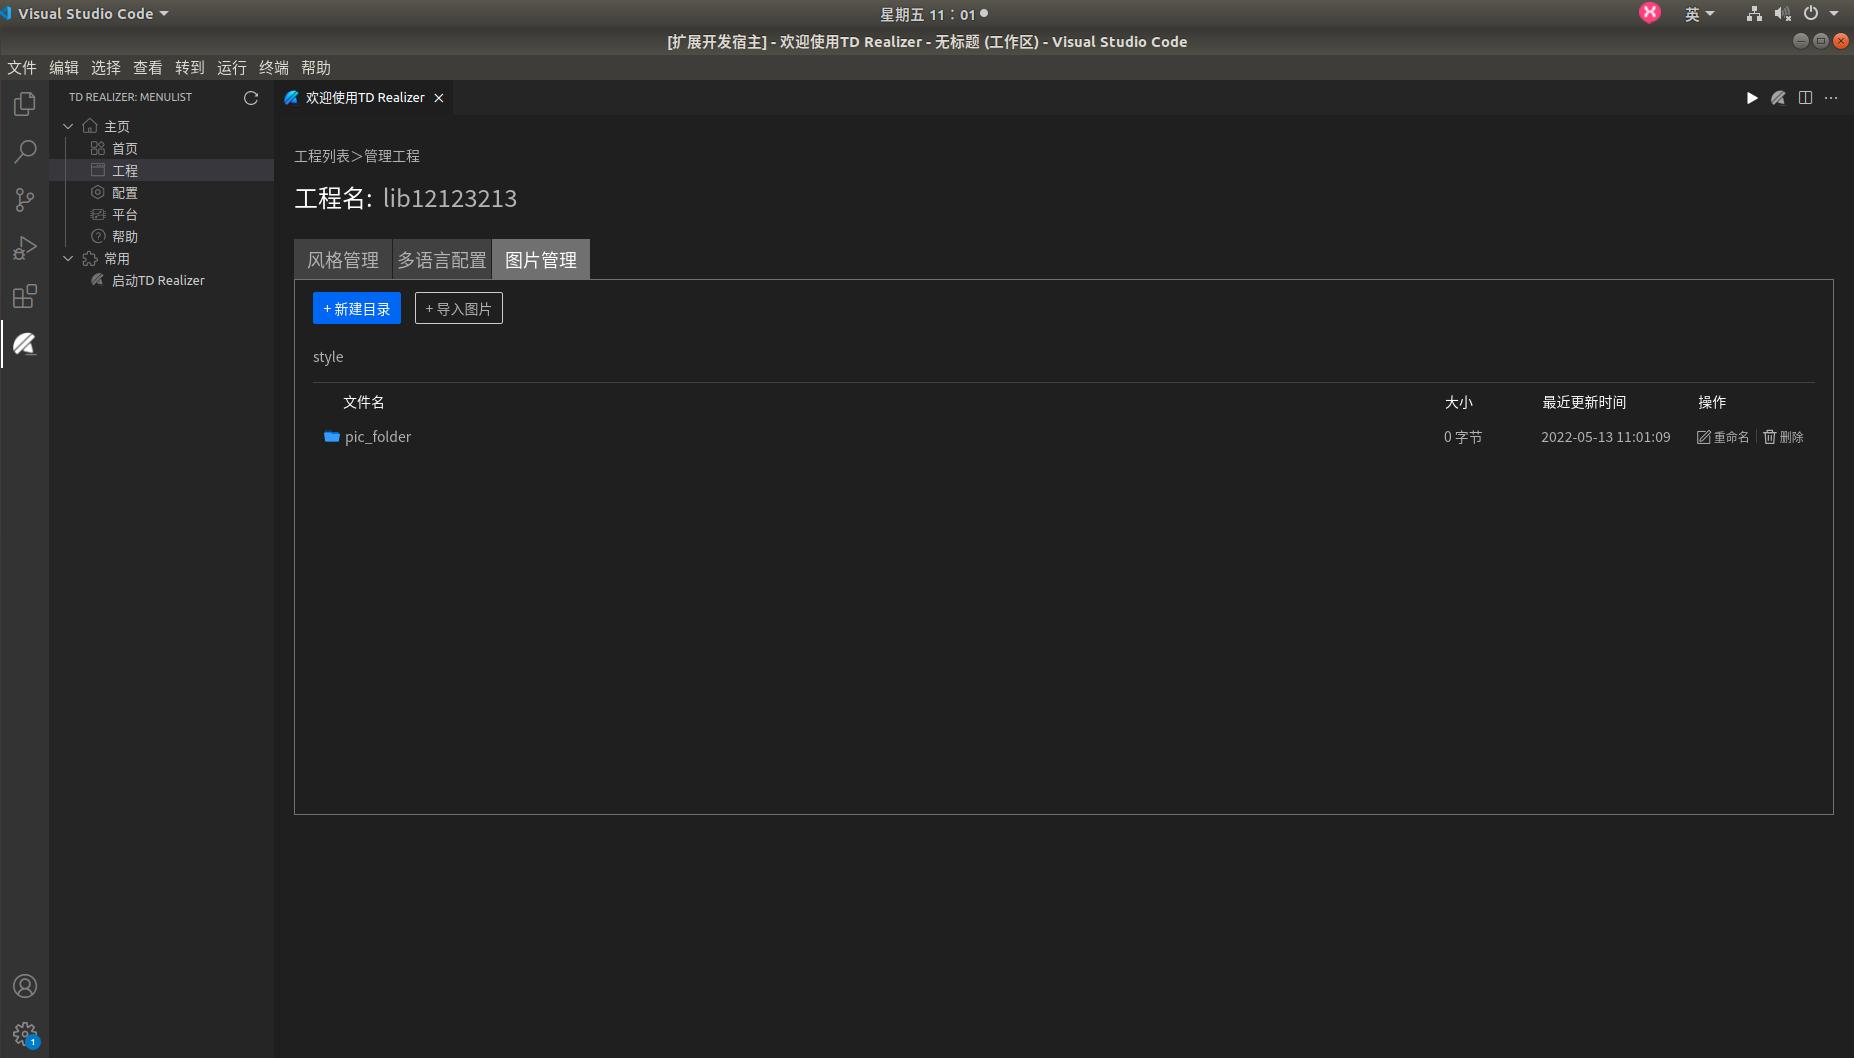Collapse the 常用 tree section
1854x1058 pixels.
point(68,259)
